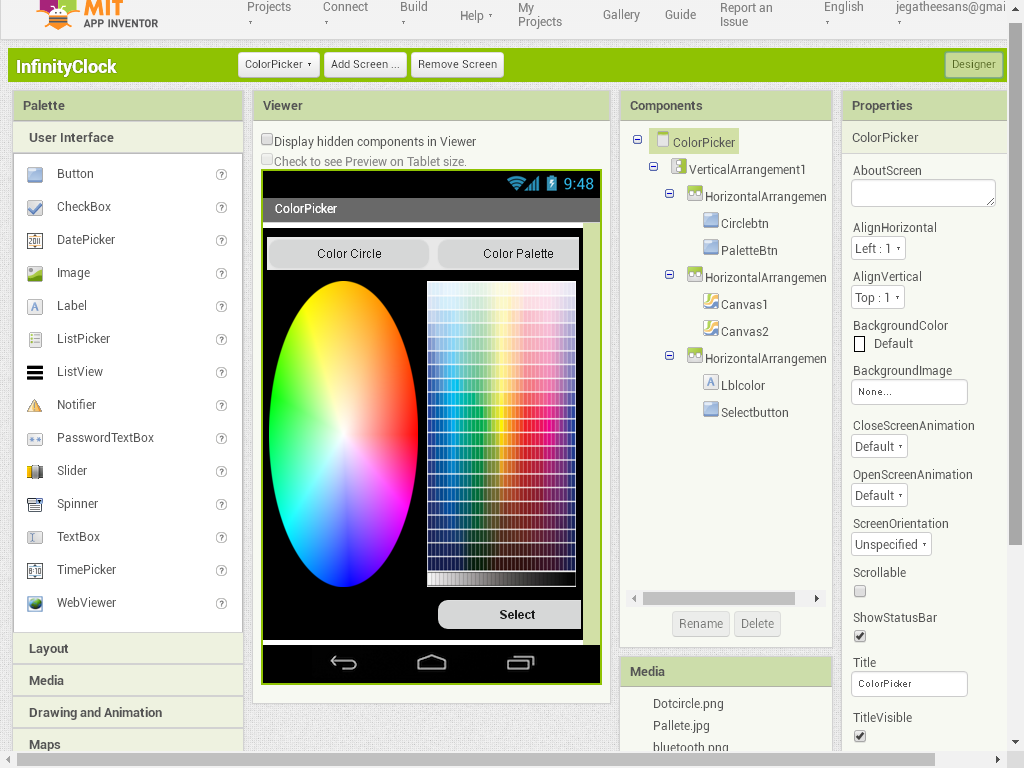1024x768 pixels.
Task: Collapse the VerticalArrangement1 tree node
Action: coord(654,168)
